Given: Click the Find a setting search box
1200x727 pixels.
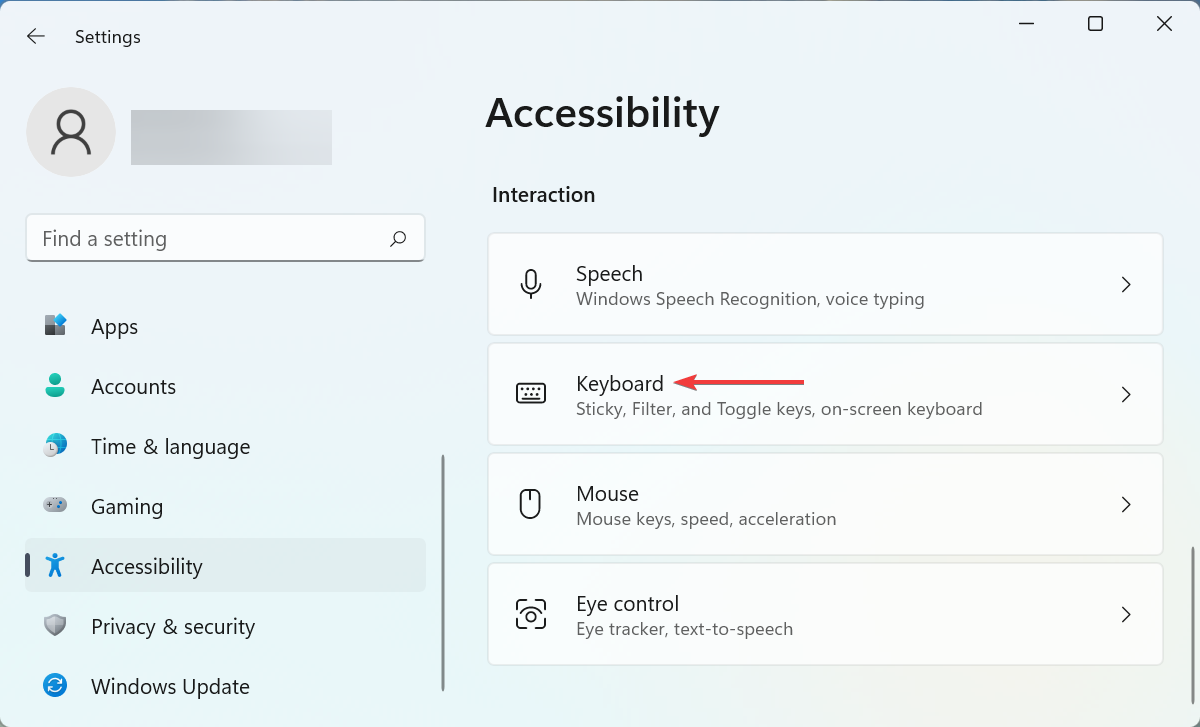Looking at the screenshot, I should [x=225, y=238].
